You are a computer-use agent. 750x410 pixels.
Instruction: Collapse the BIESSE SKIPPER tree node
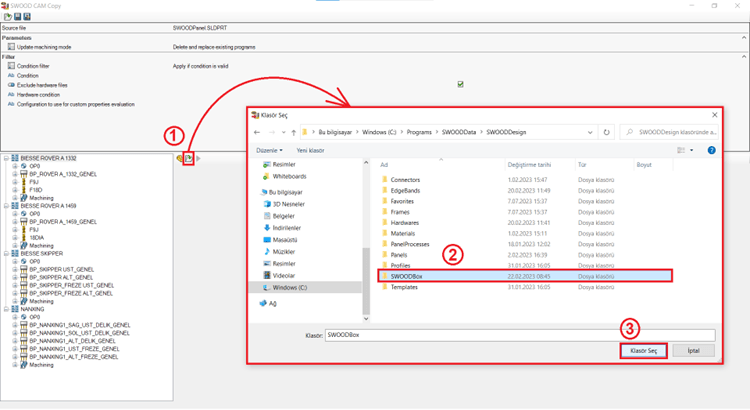click(x=6, y=254)
